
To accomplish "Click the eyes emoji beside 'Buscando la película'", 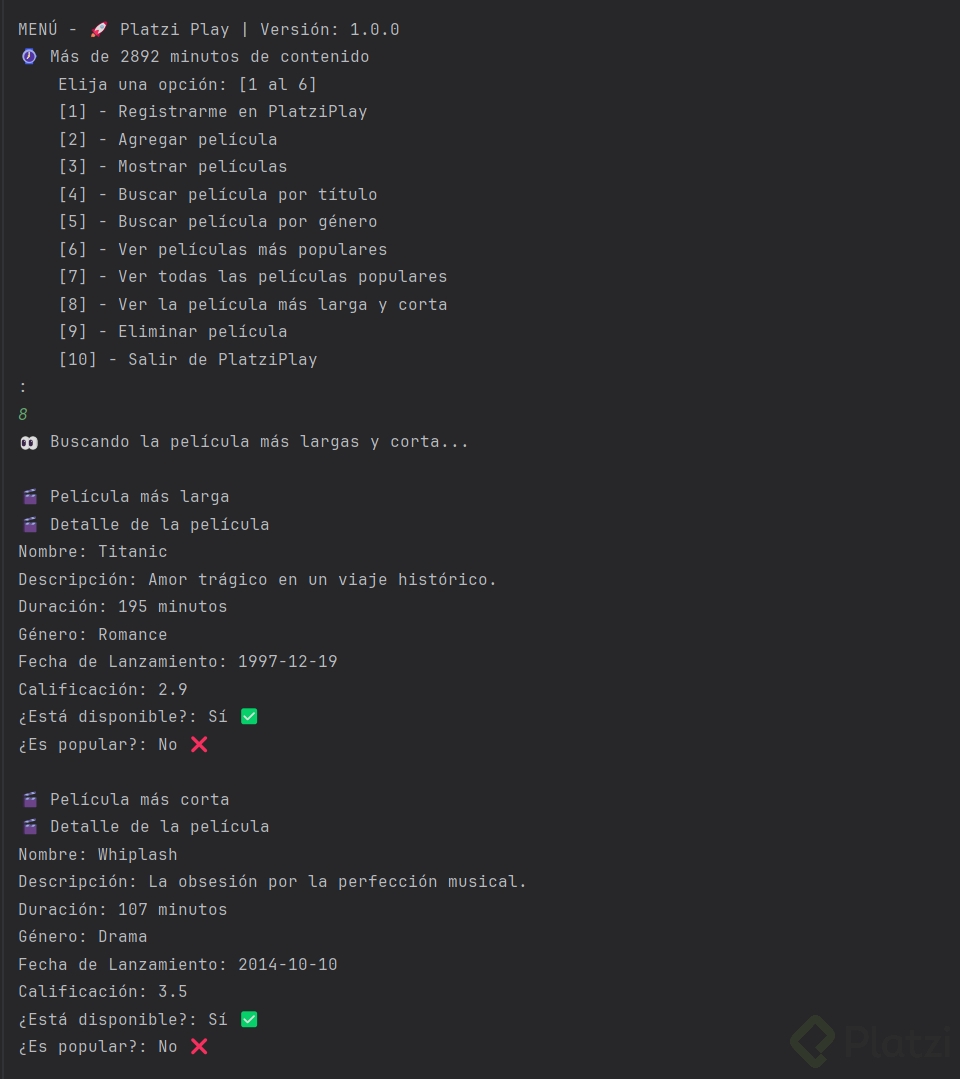I will pyautogui.click(x=29, y=442).
